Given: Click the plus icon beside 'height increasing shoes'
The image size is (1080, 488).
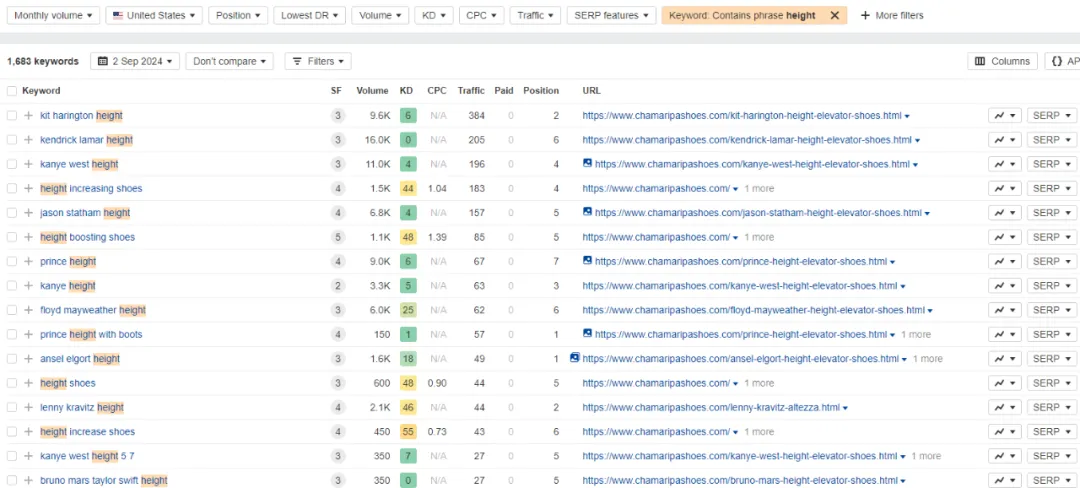Looking at the screenshot, I should coord(29,189).
